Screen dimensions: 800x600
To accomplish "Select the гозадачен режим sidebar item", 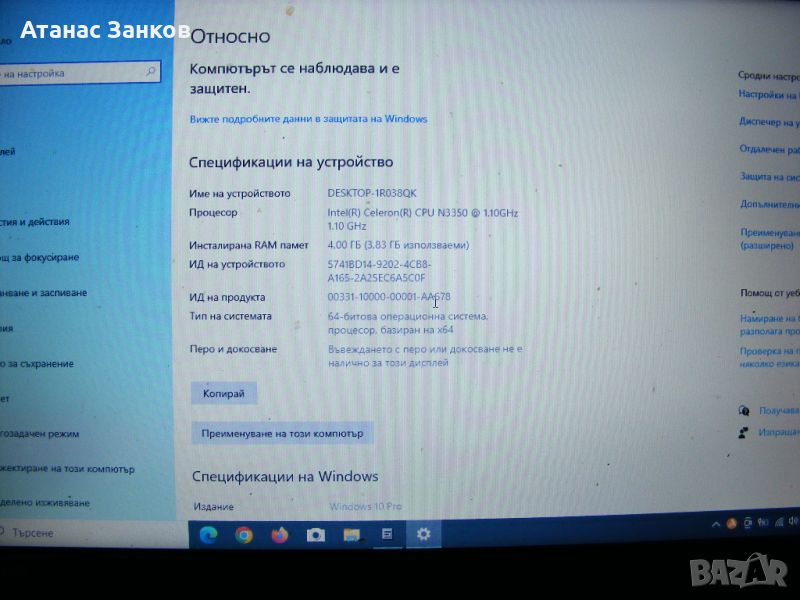I will [x=40, y=434].
